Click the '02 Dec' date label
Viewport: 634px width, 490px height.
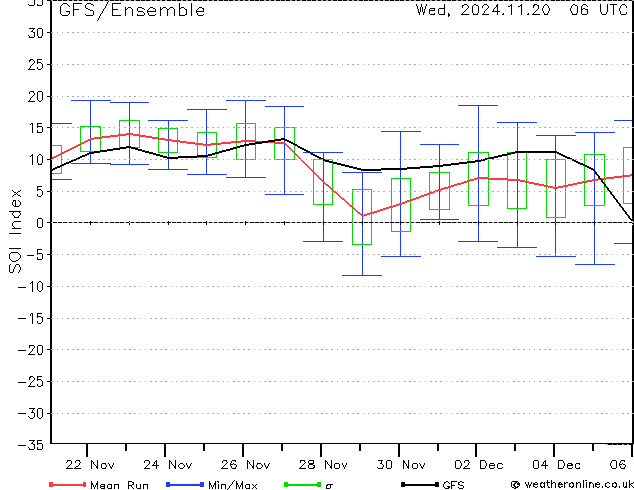point(479,465)
